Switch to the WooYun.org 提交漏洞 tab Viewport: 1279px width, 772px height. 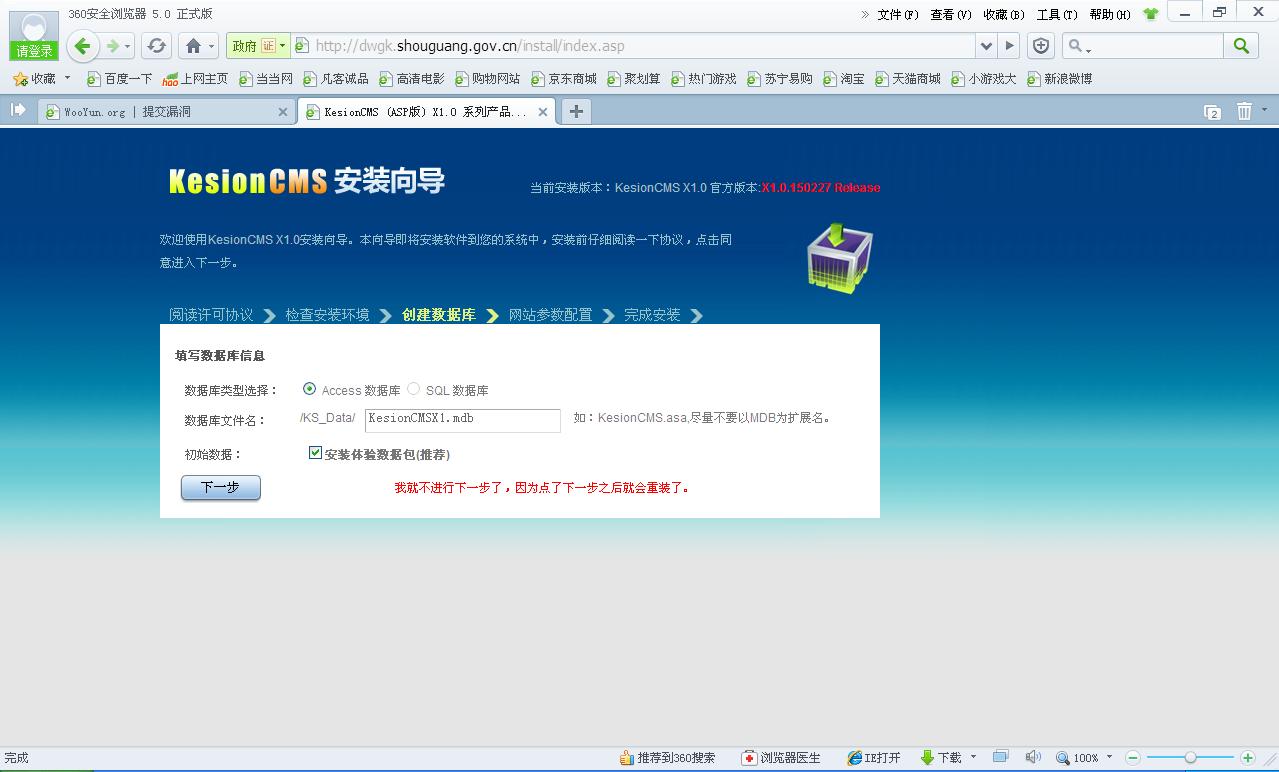click(166, 112)
